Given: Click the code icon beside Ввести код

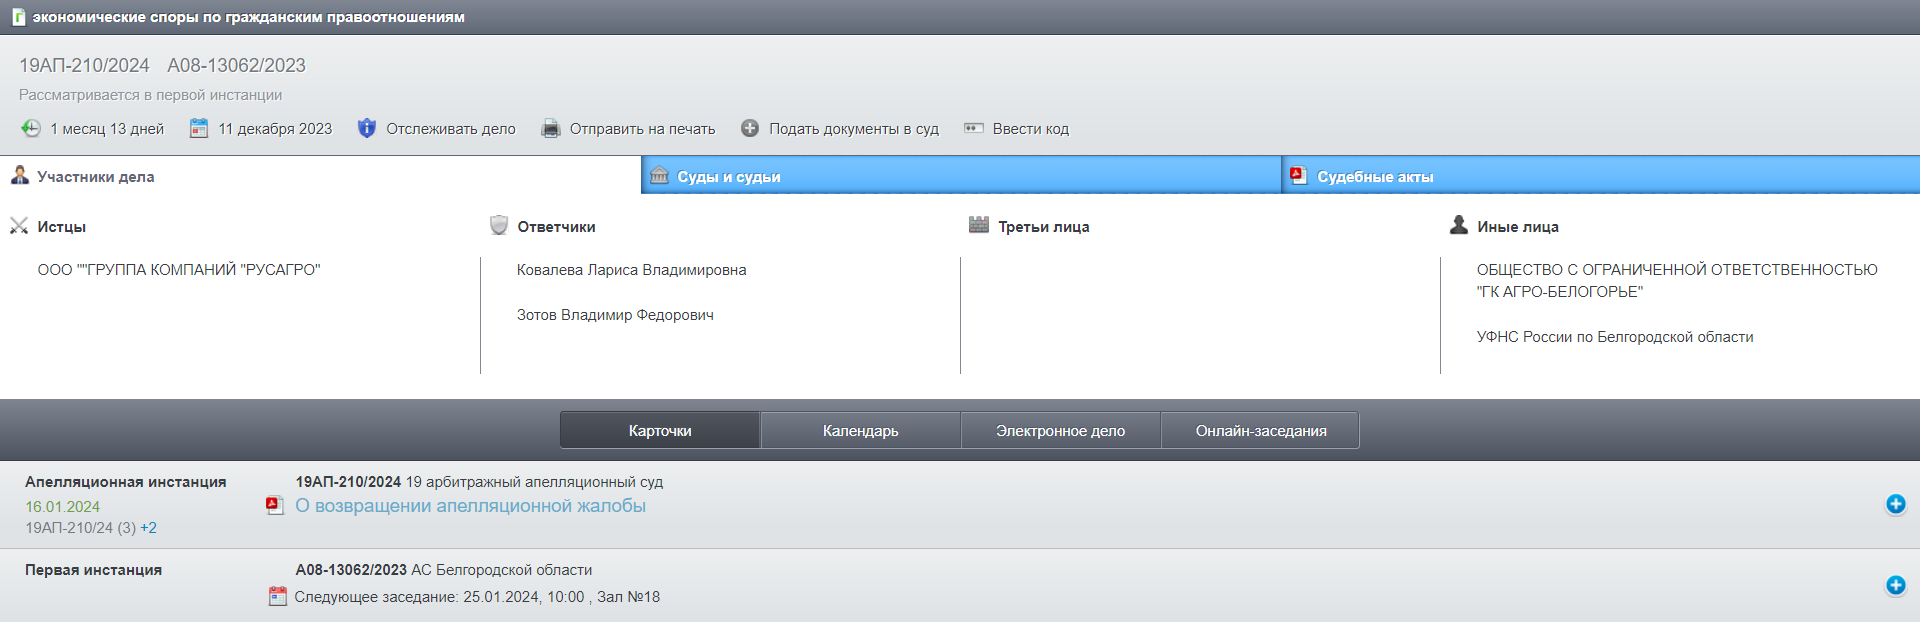Looking at the screenshot, I should coord(974,128).
